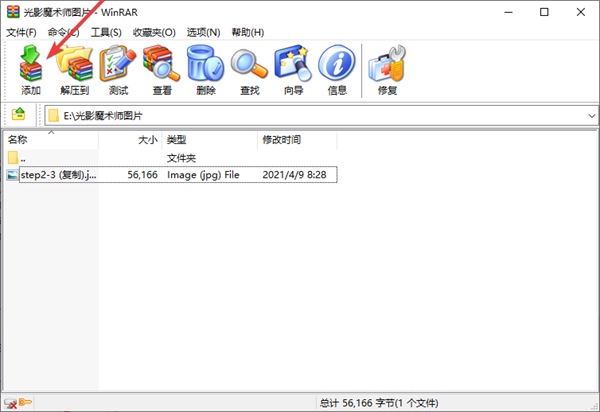Expand the address path dropdown arrow
Image resolution: width=600 pixels, height=412 pixels.
592,116
